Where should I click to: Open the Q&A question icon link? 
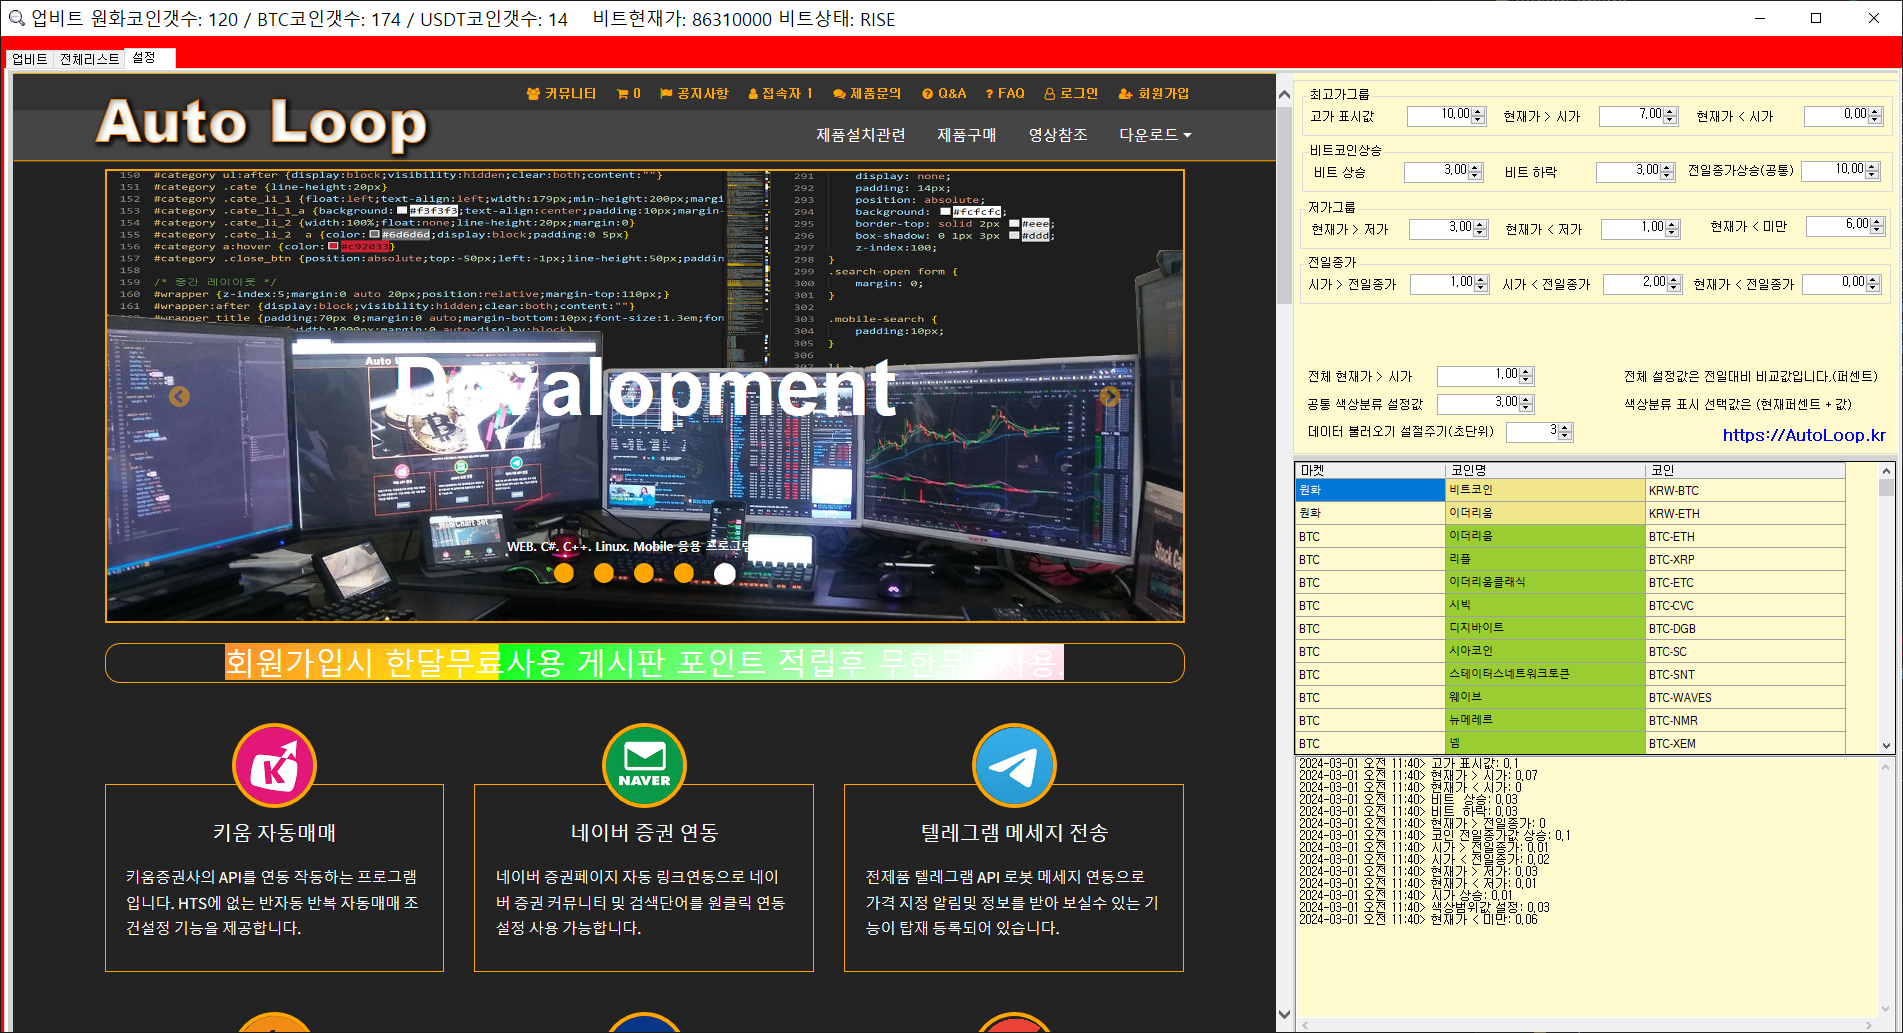point(944,93)
